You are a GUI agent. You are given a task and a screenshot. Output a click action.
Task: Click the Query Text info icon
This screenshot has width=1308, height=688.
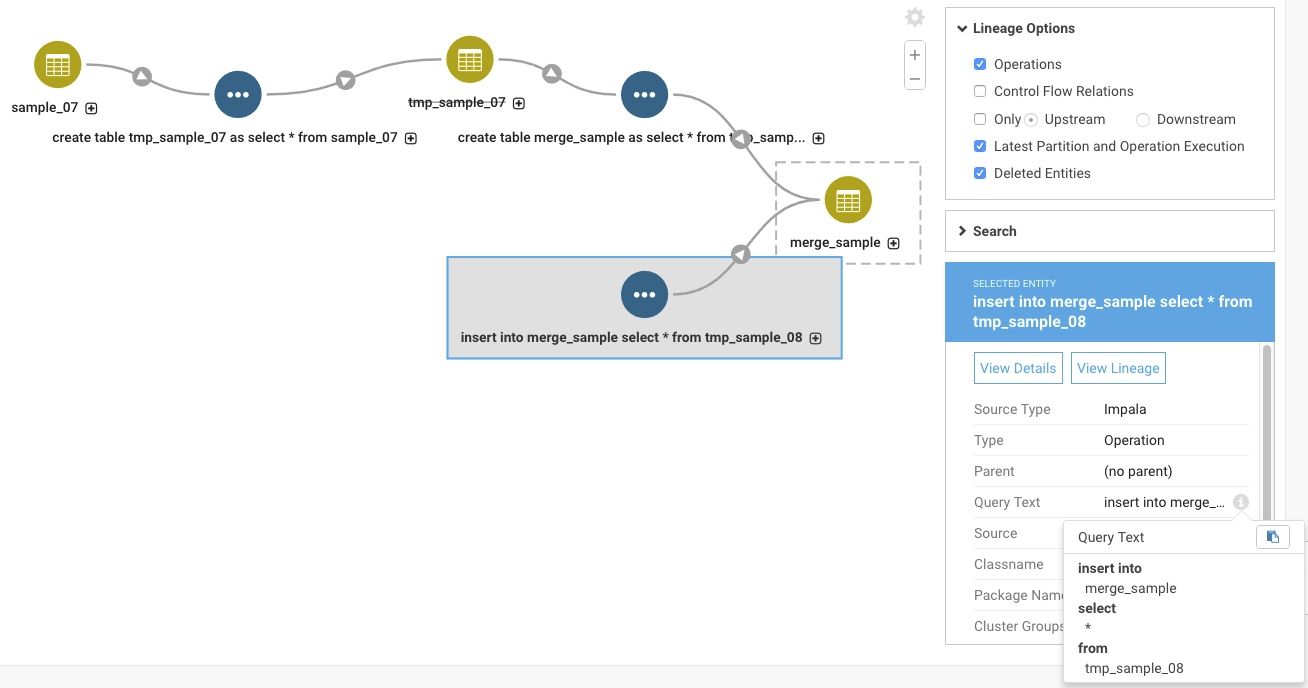click(1241, 502)
